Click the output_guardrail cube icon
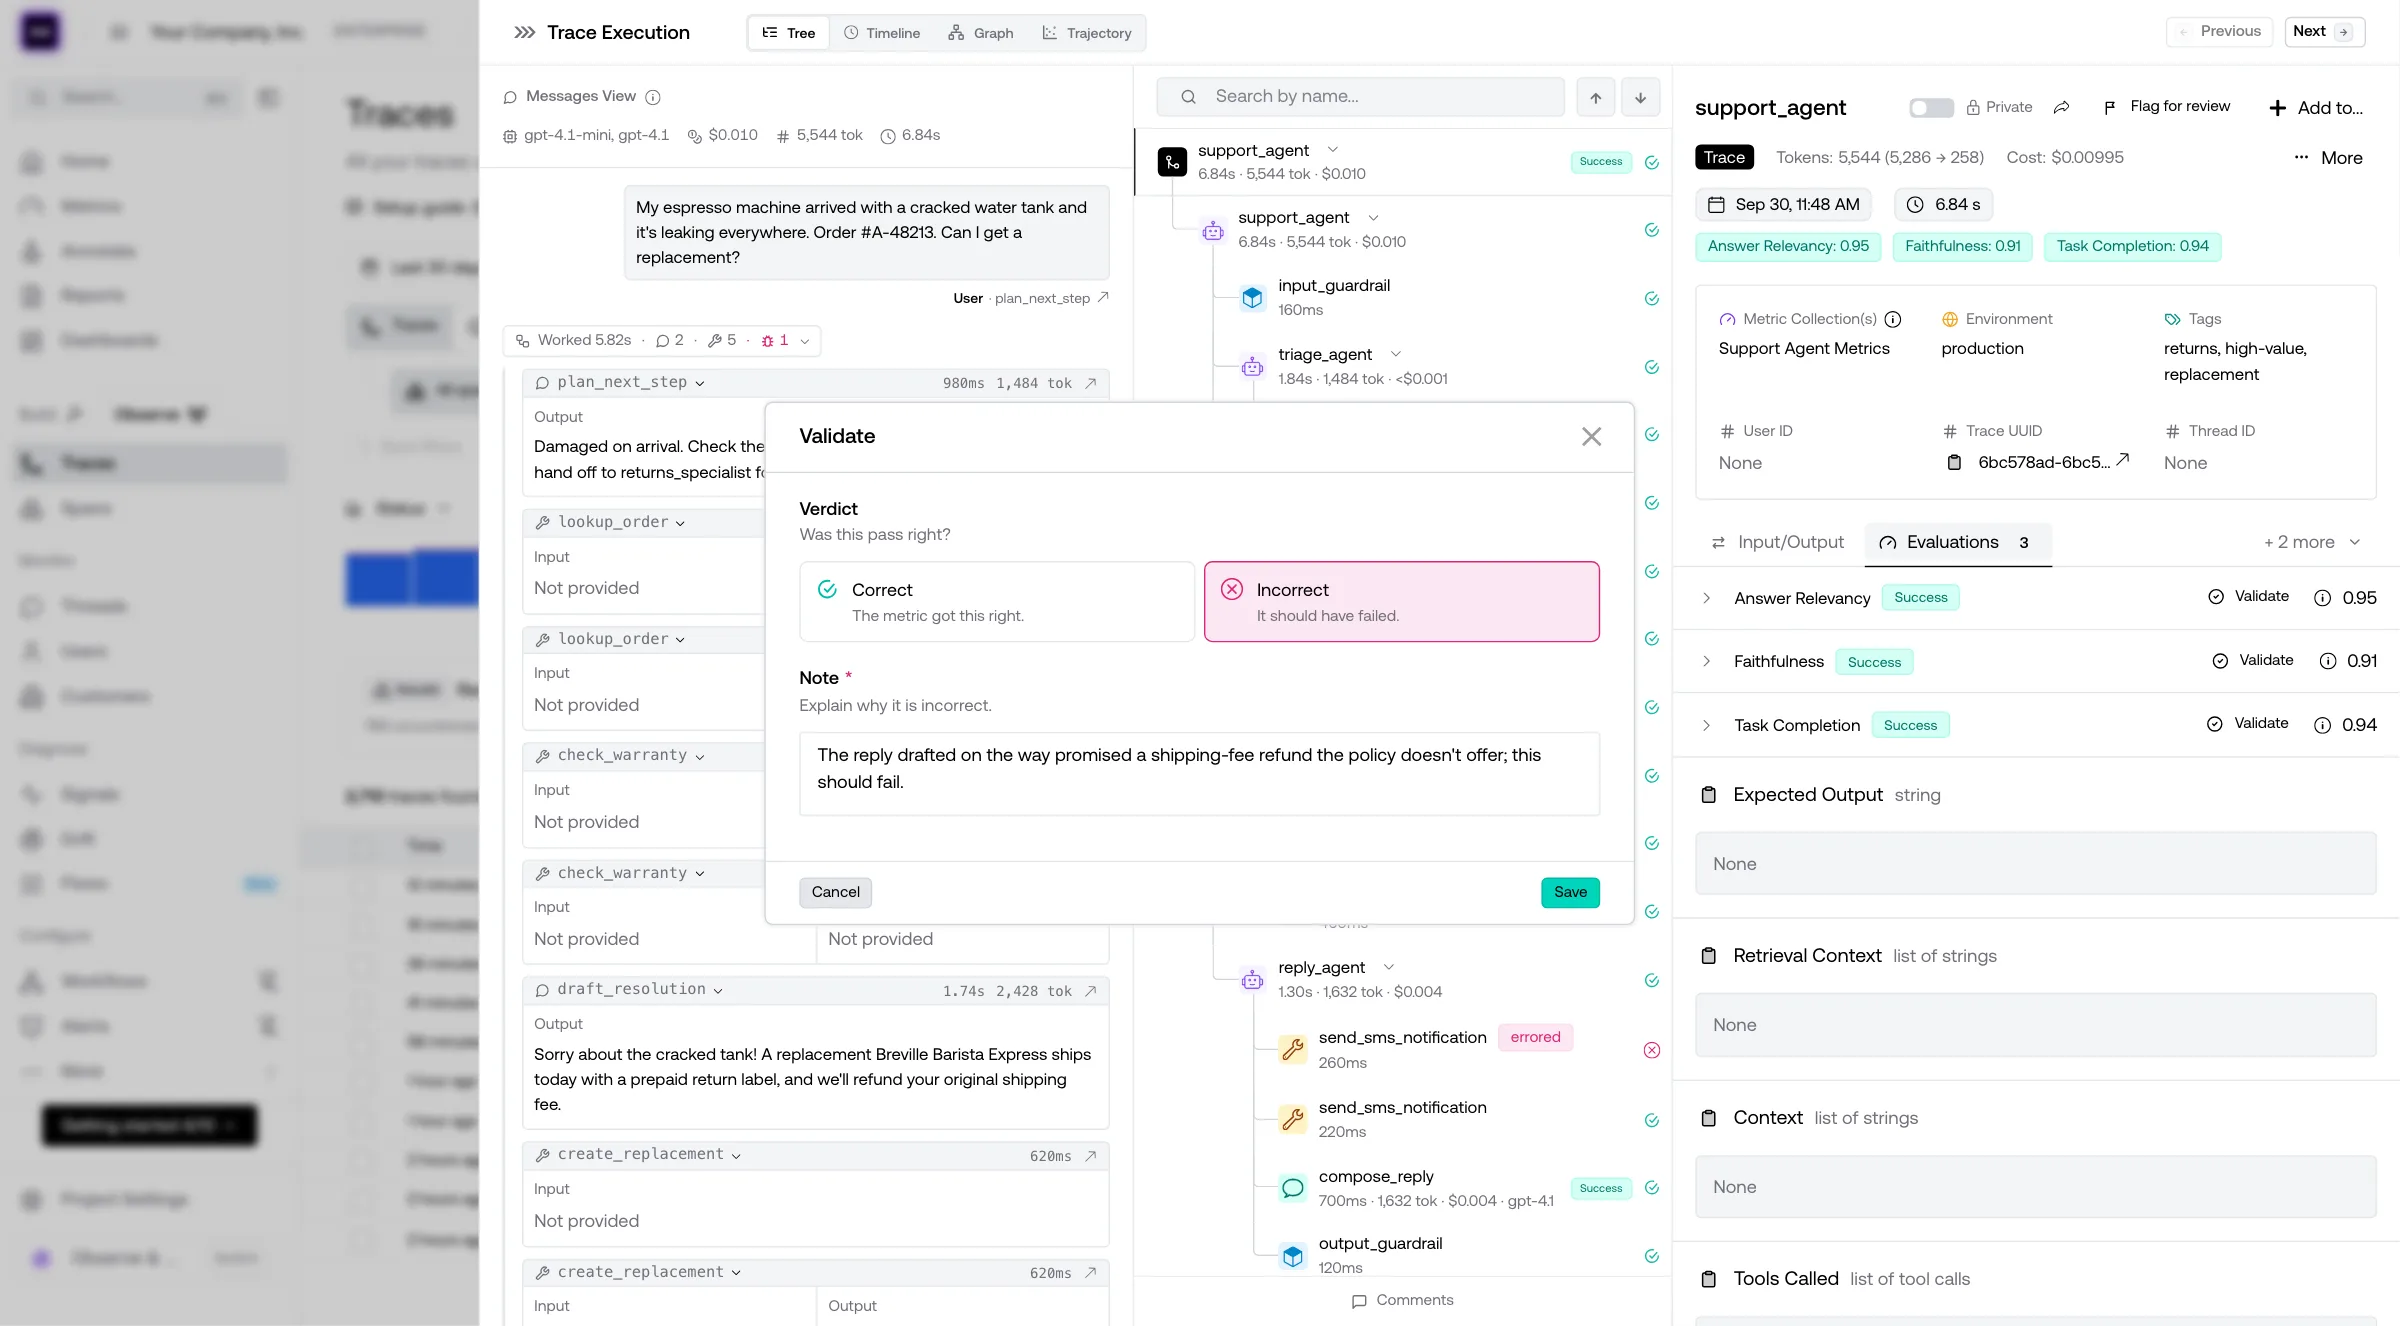2400x1326 pixels. point(1293,1255)
